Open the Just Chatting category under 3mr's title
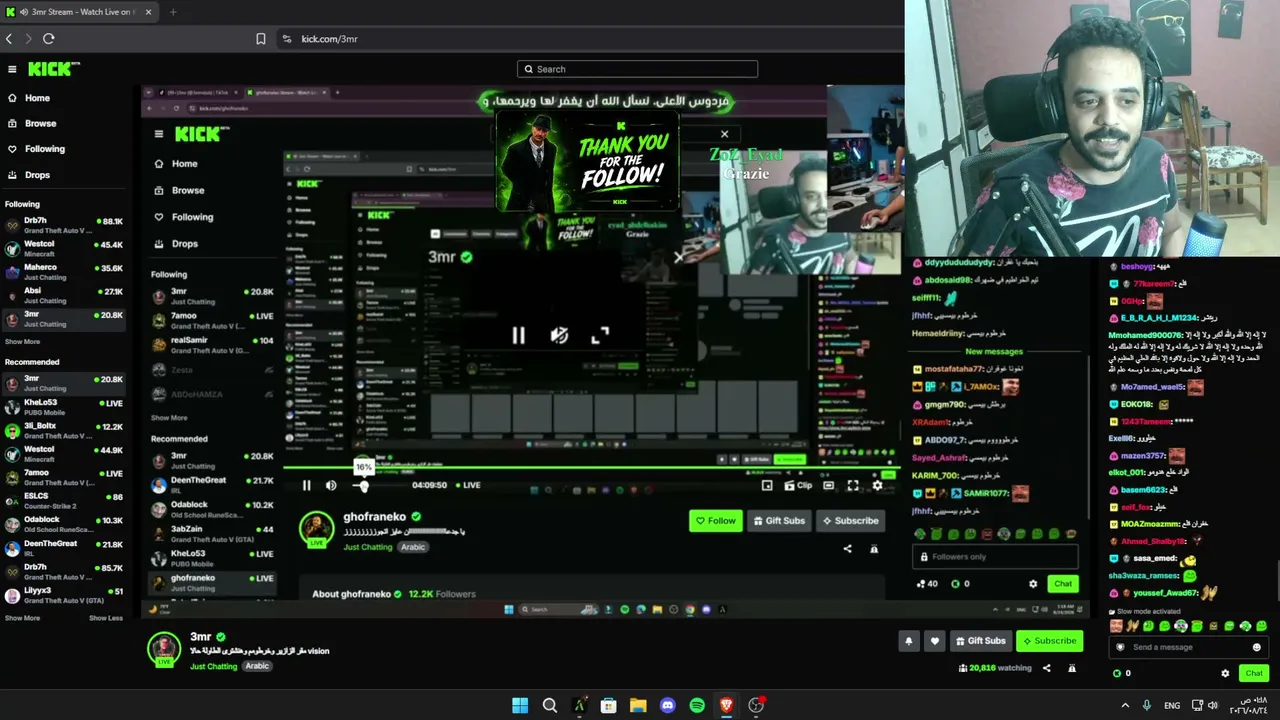Viewport: 1280px width, 720px height. tap(214, 666)
